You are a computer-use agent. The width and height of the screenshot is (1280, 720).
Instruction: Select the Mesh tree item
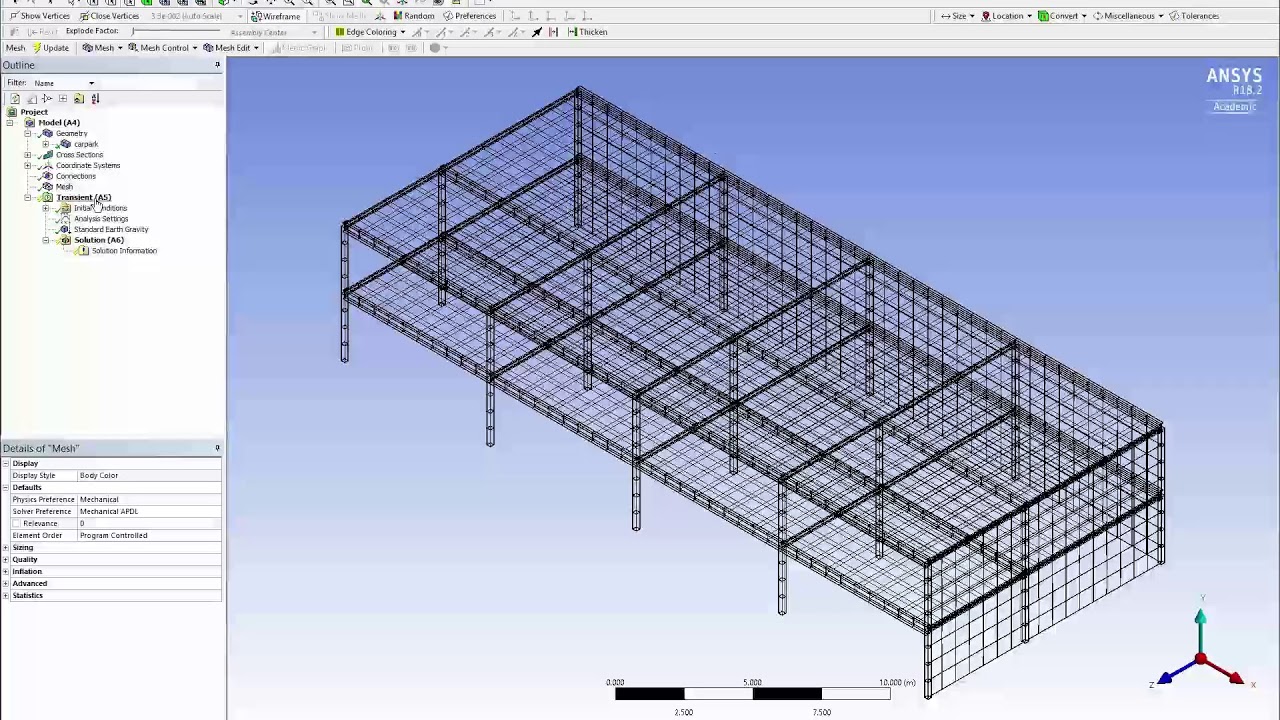64,187
